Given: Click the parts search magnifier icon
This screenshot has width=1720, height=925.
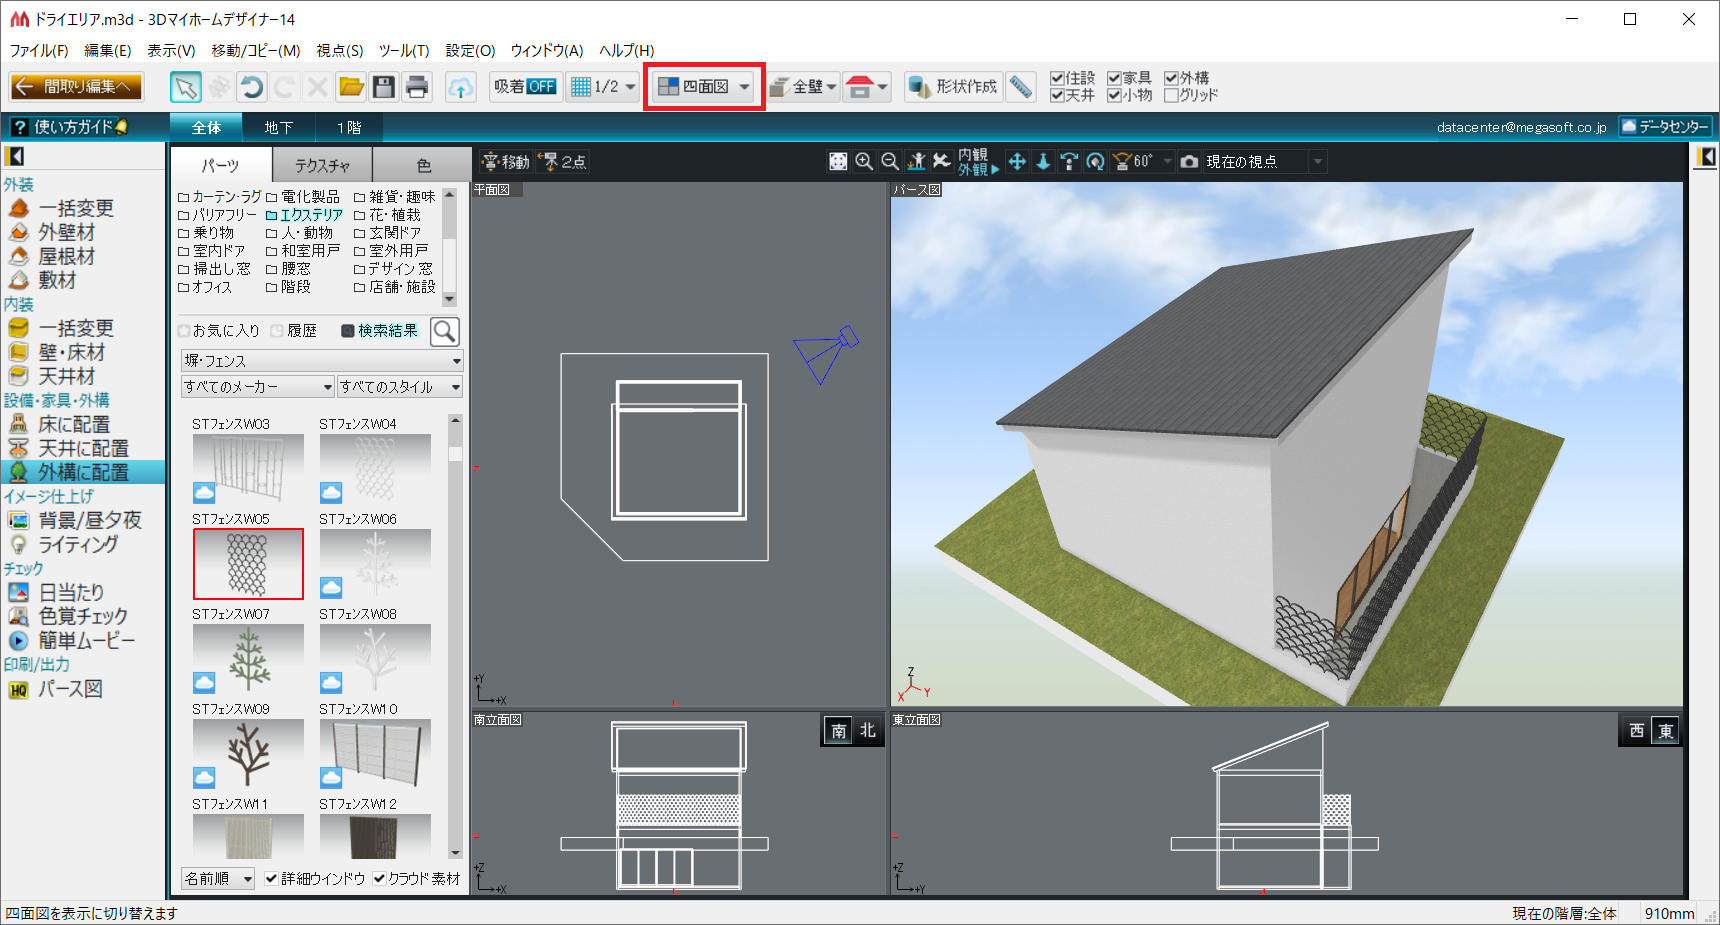Looking at the screenshot, I should tap(444, 331).
